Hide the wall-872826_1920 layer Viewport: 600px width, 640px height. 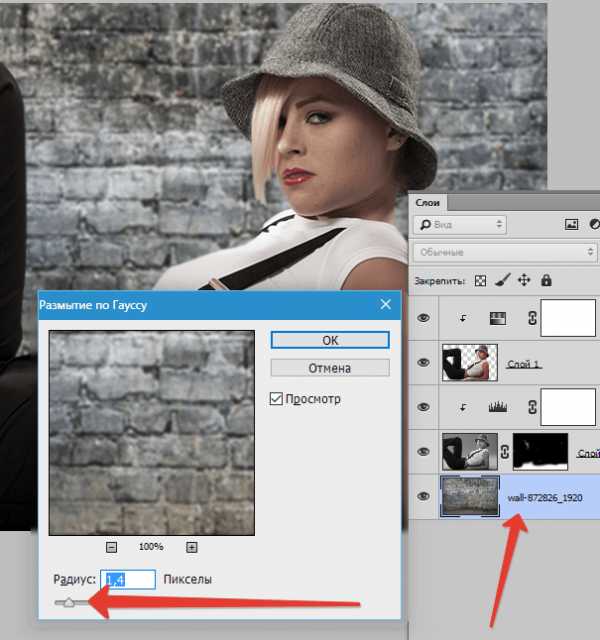[424, 496]
